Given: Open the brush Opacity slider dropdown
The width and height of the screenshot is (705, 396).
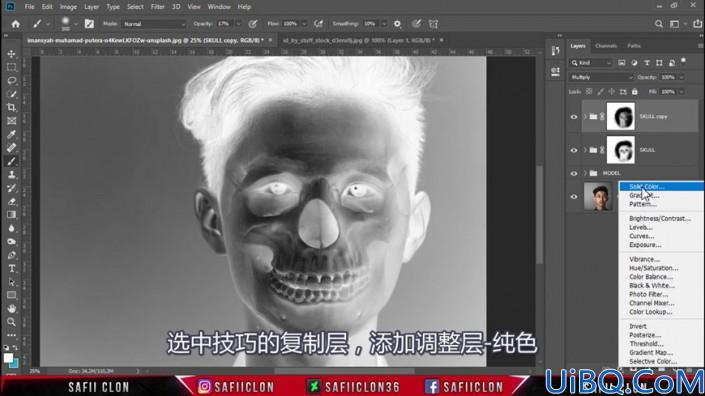Looking at the screenshot, I should [238, 24].
